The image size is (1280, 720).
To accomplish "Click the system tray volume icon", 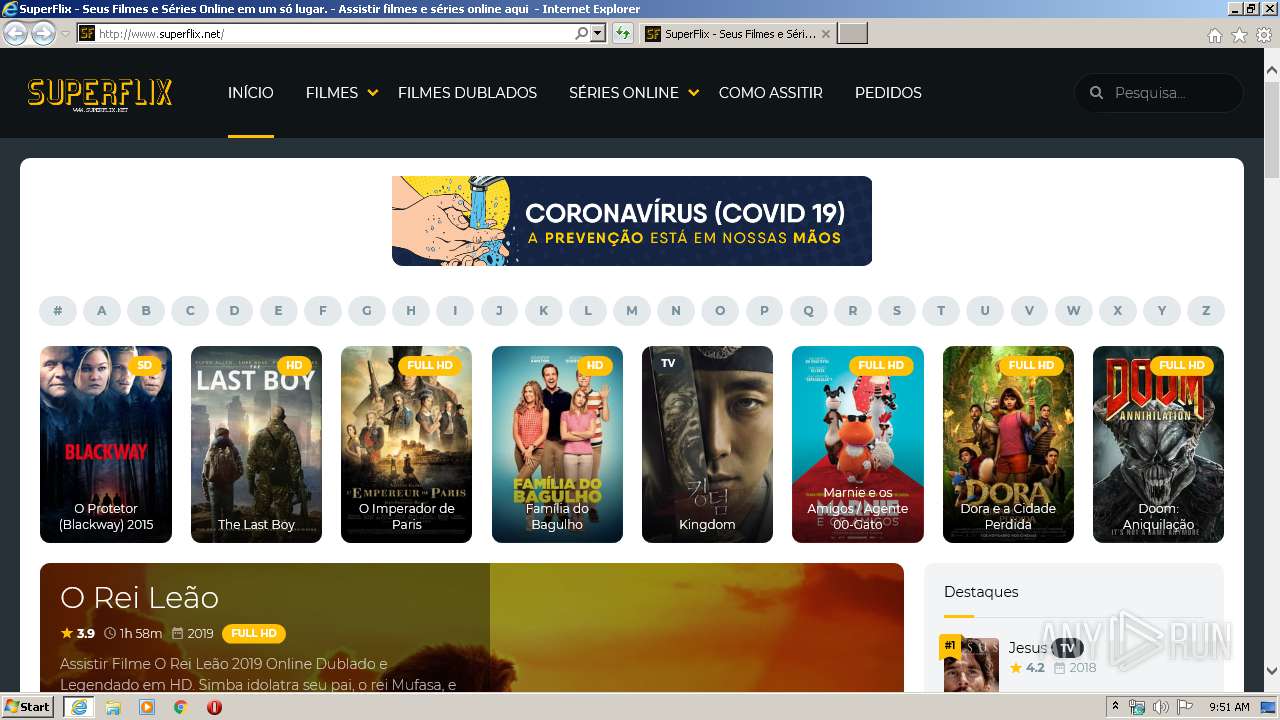I will pyautogui.click(x=1161, y=707).
